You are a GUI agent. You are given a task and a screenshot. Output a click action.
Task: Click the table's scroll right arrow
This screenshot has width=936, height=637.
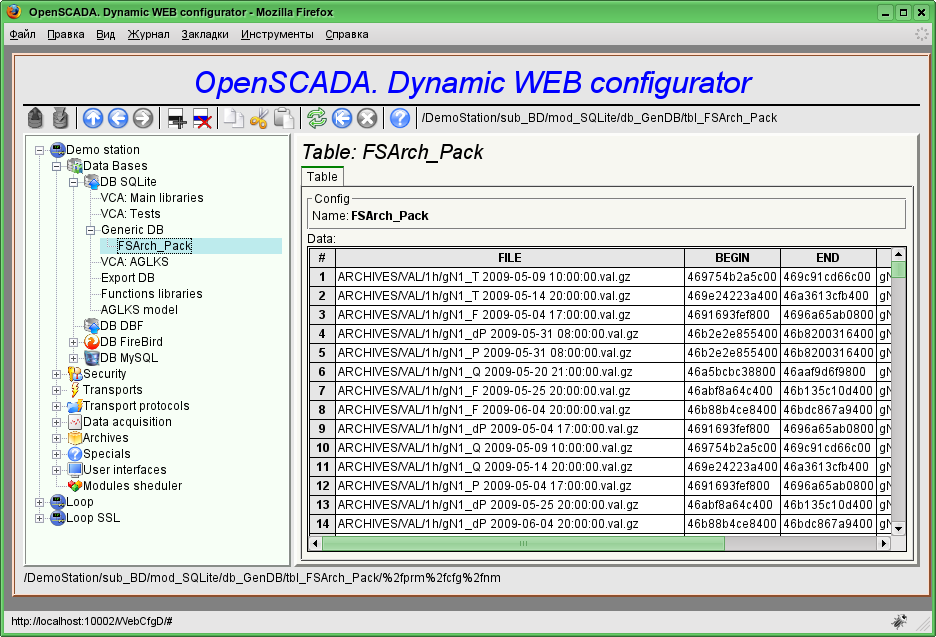coord(884,543)
